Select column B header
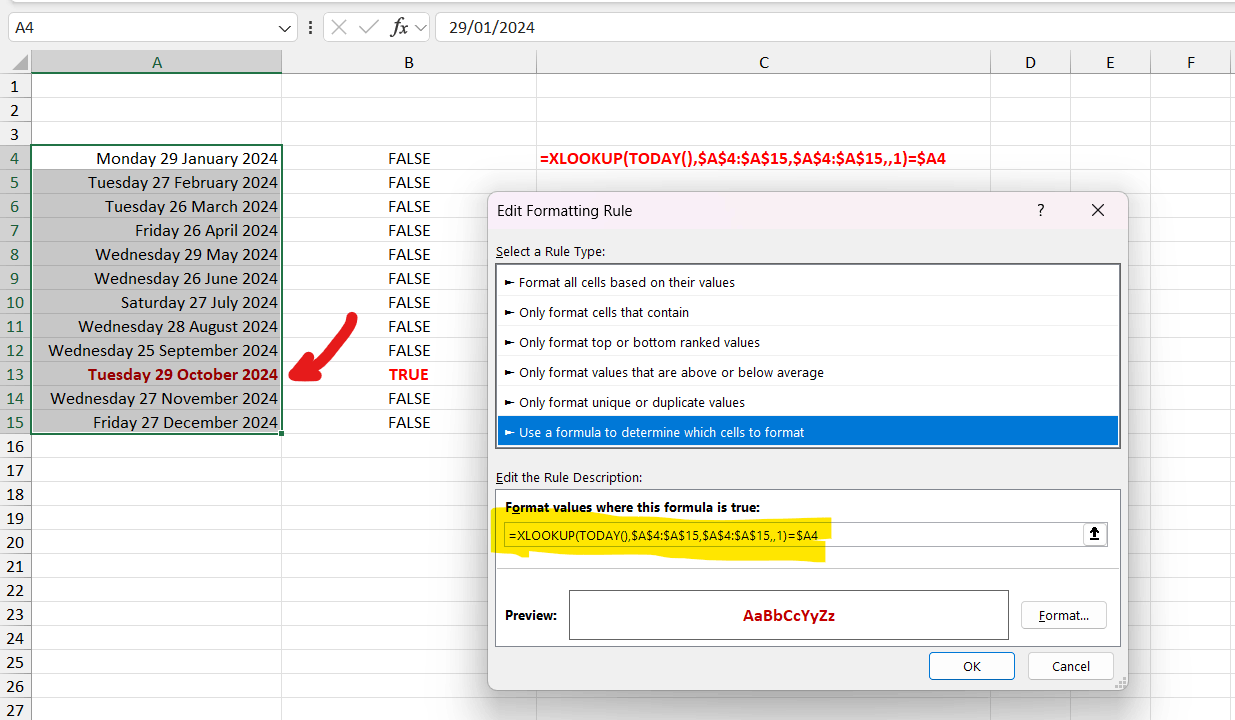 pyautogui.click(x=409, y=62)
